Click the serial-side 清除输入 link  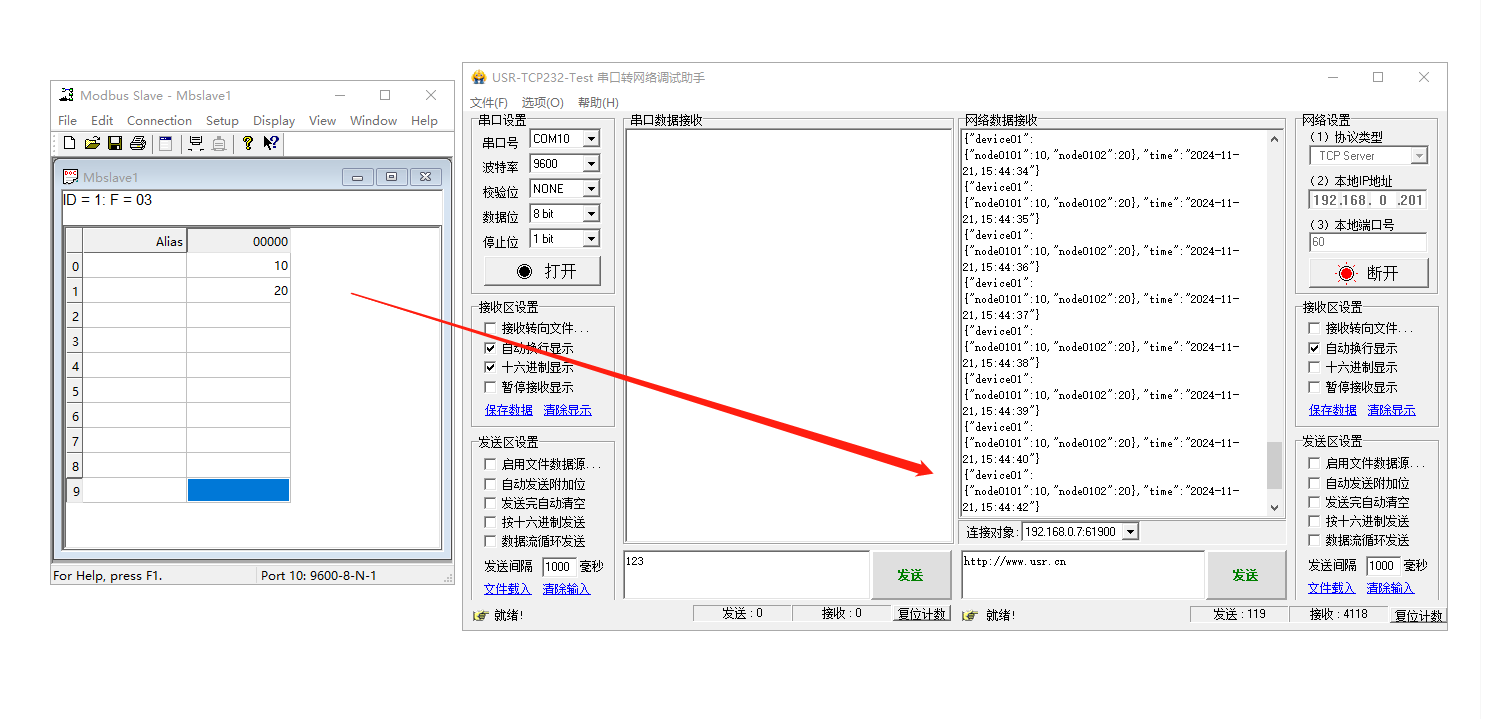[566, 589]
